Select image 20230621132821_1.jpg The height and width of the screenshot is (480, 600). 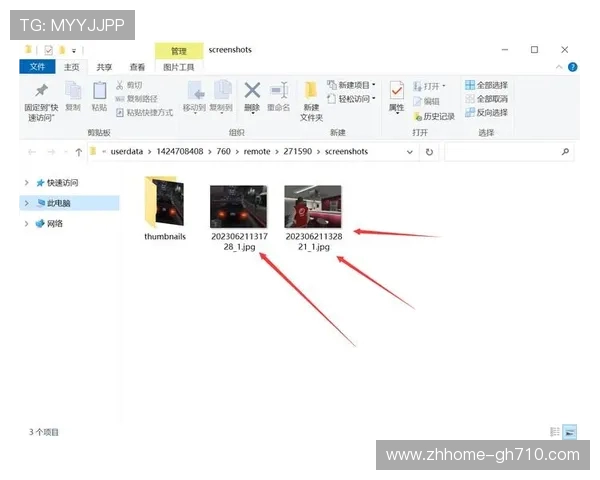(313, 218)
